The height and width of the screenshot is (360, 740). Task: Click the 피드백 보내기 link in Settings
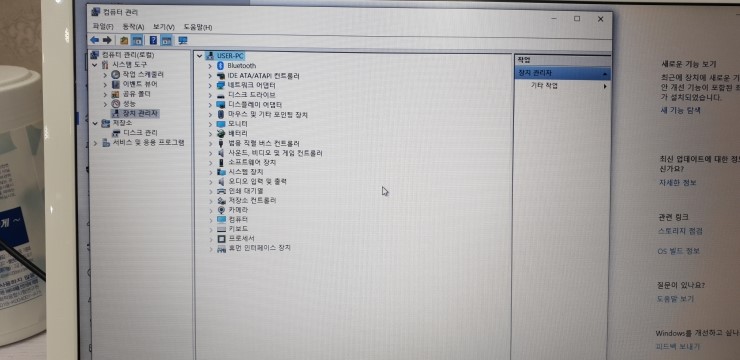tap(678, 346)
